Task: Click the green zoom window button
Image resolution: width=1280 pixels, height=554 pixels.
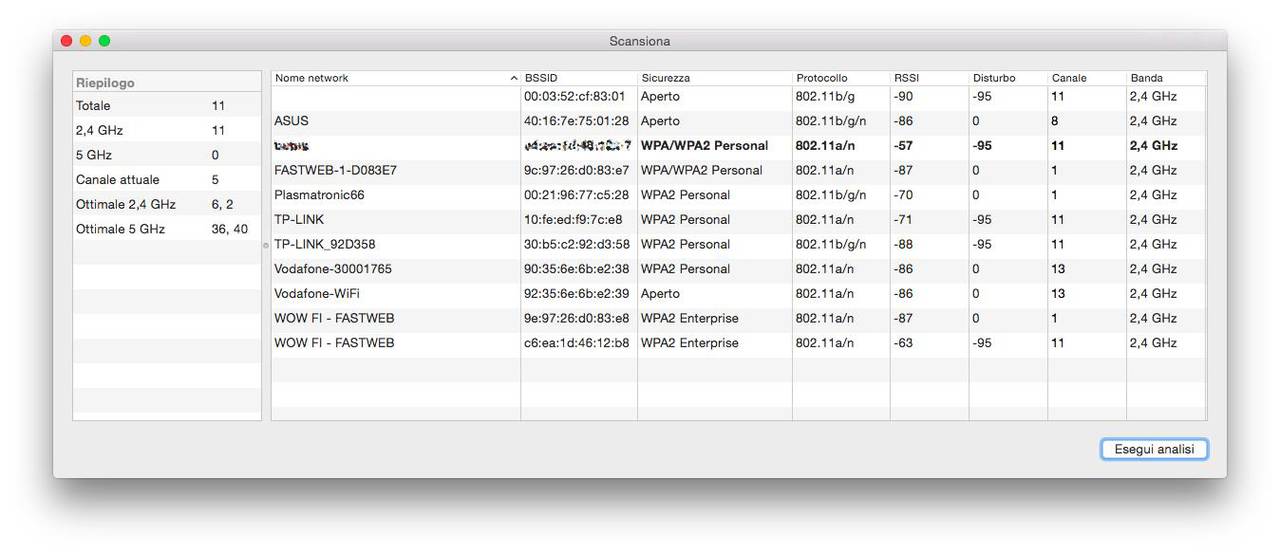Action: [x=105, y=41]
